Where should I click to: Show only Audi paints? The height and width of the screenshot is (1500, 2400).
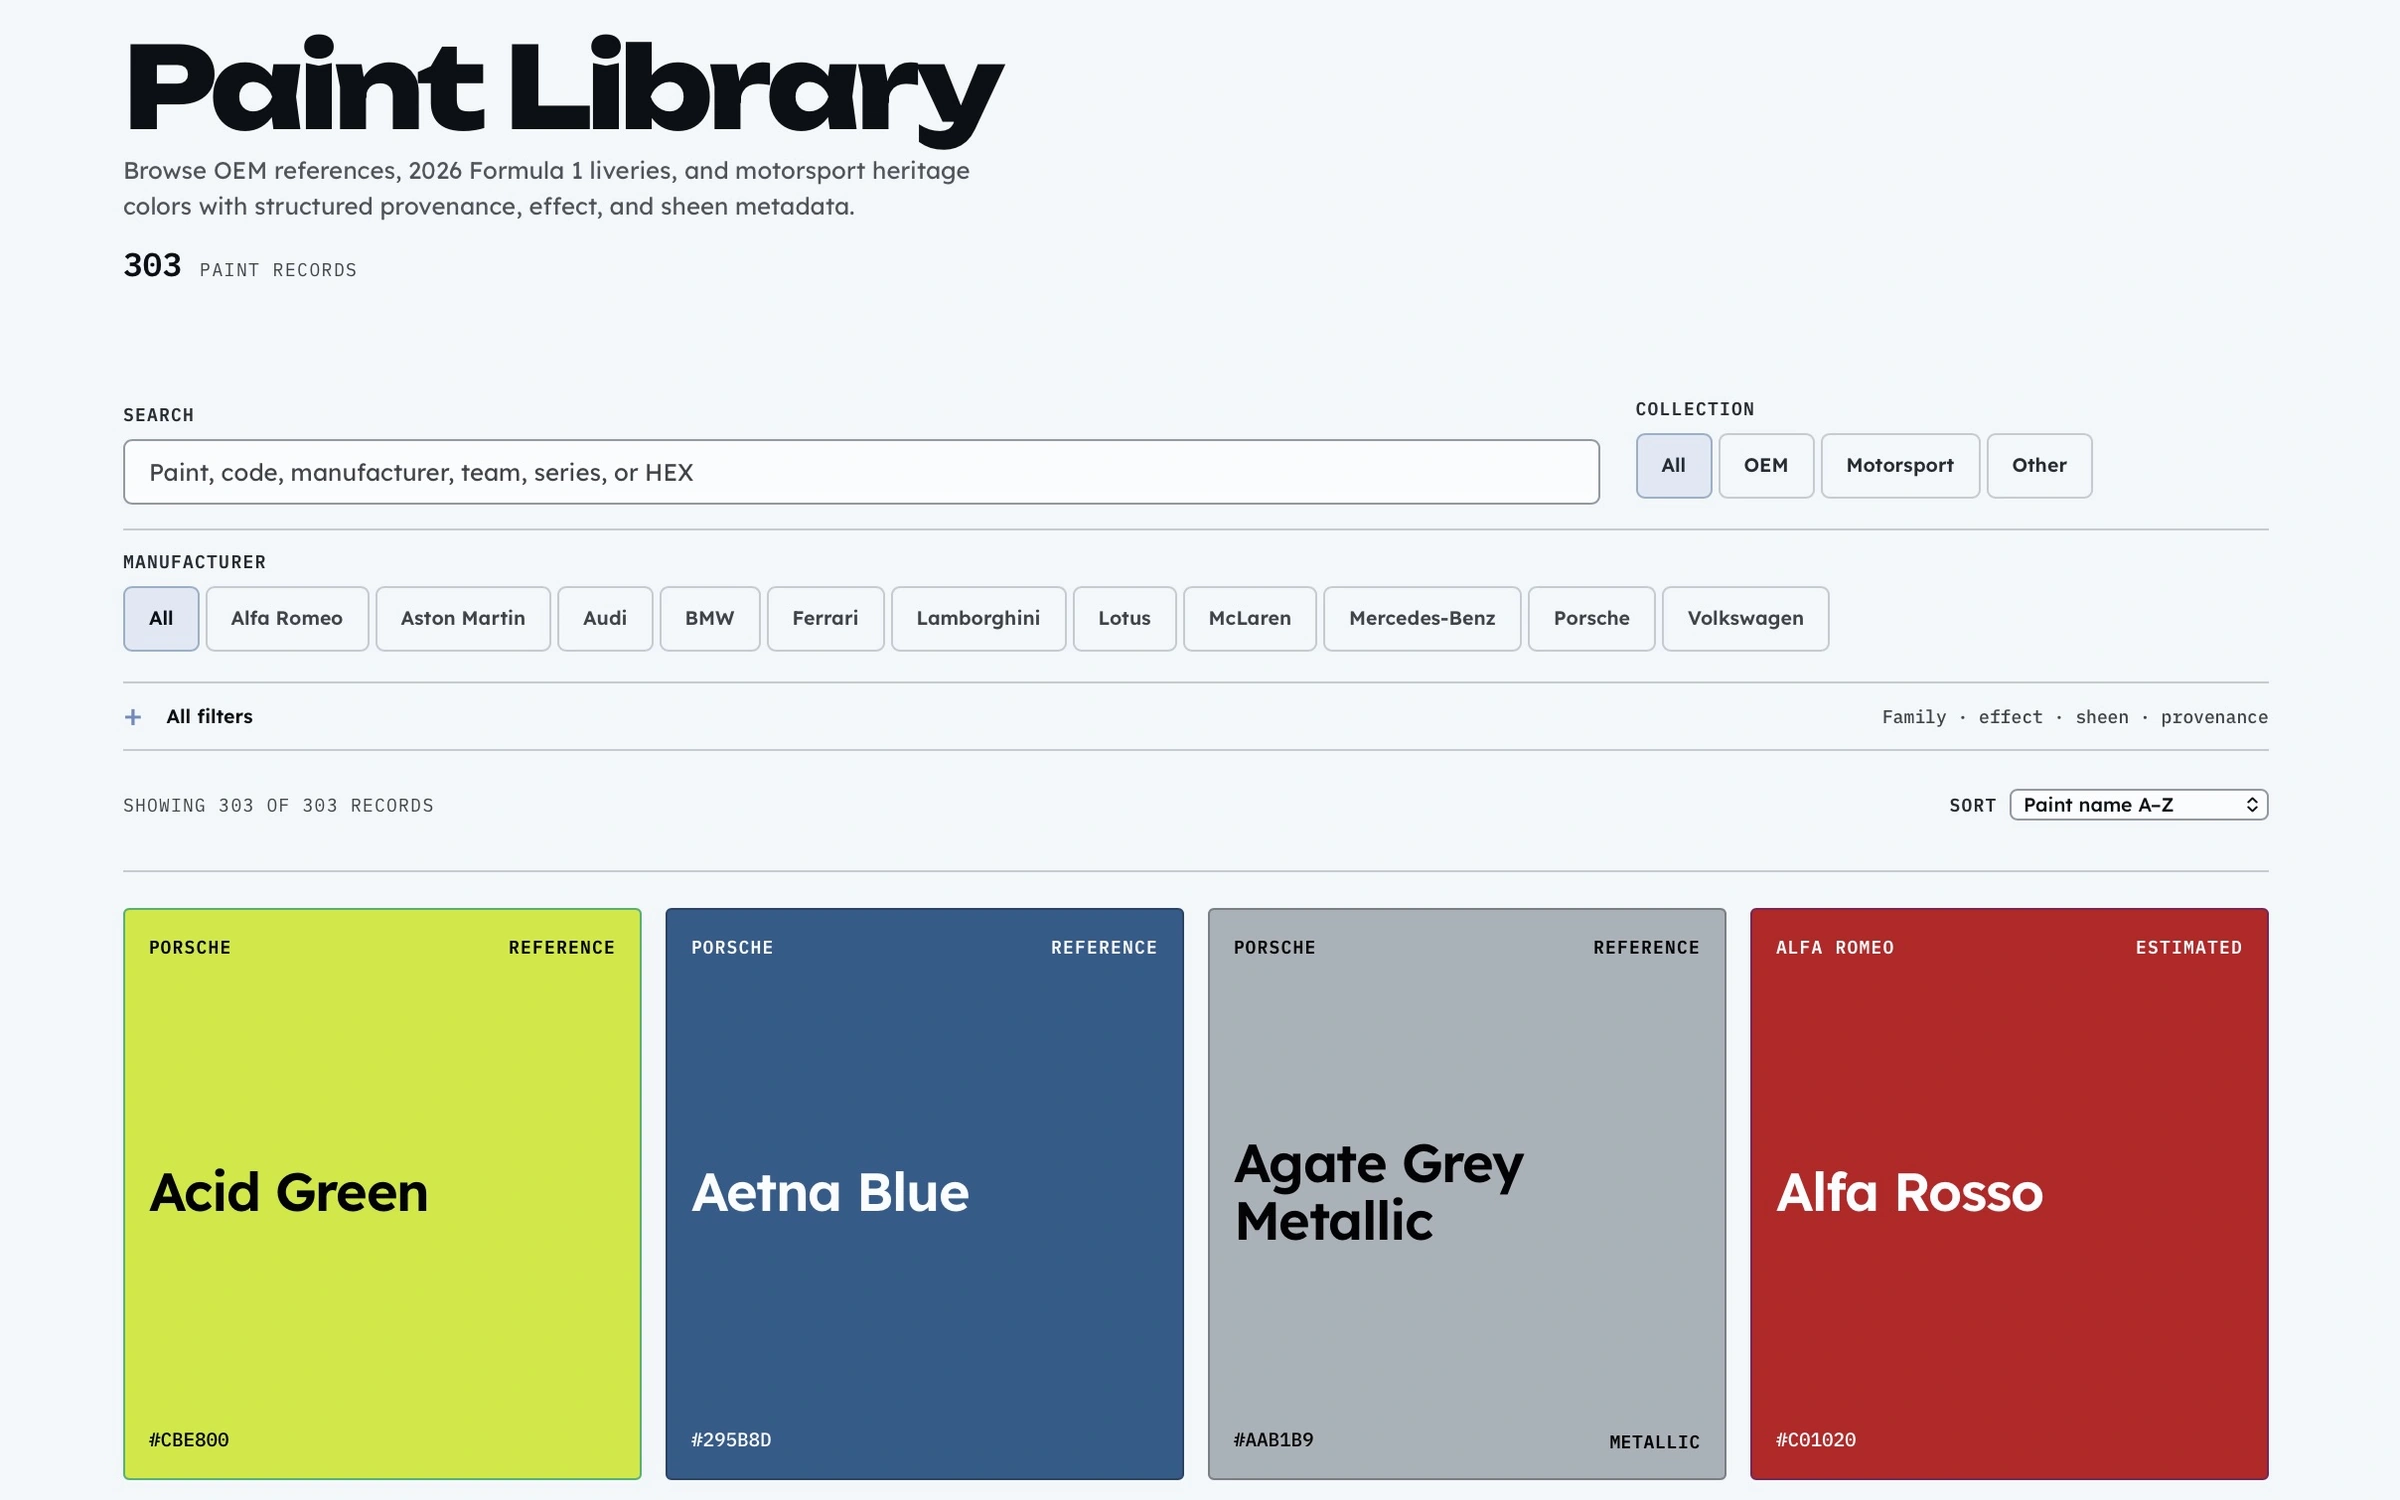pos(605,618)
